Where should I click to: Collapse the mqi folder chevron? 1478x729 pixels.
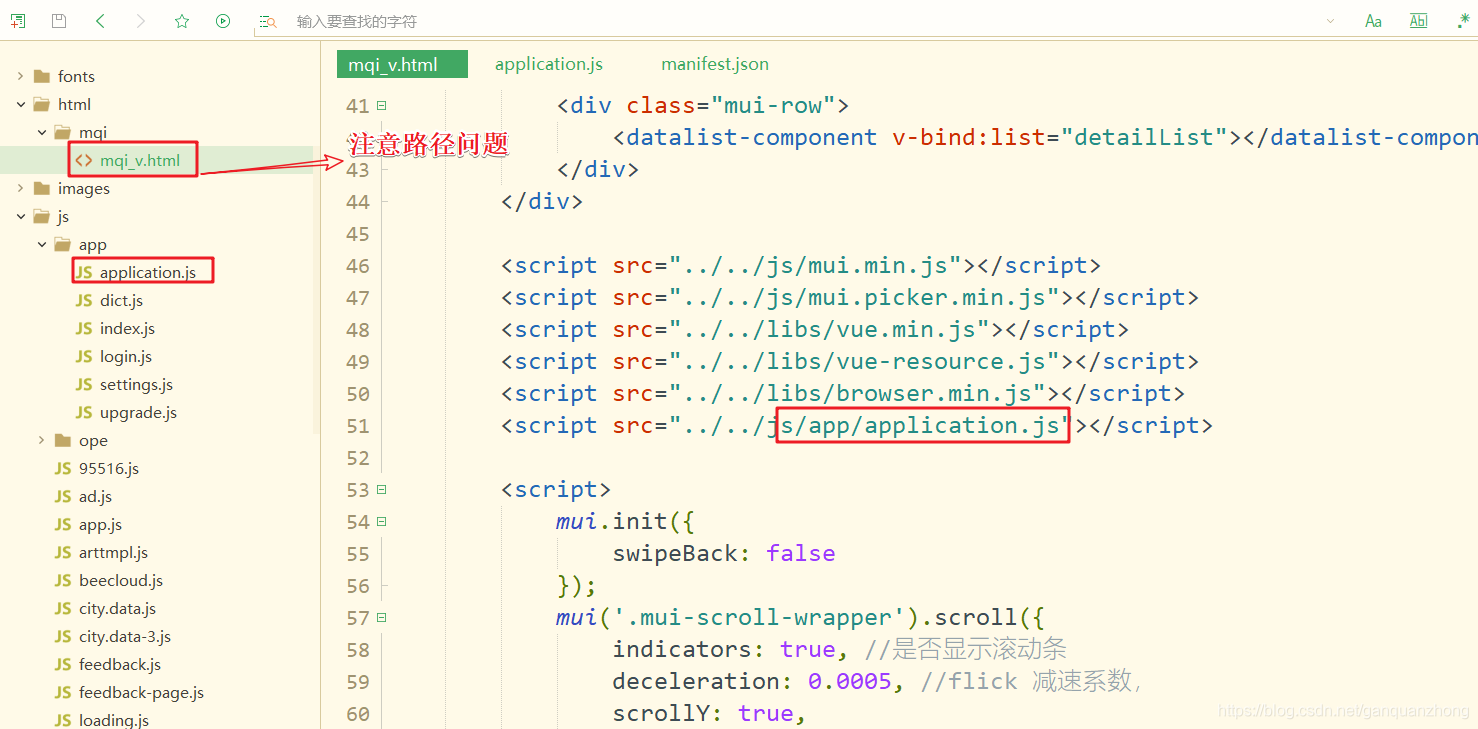click(41, 132)
